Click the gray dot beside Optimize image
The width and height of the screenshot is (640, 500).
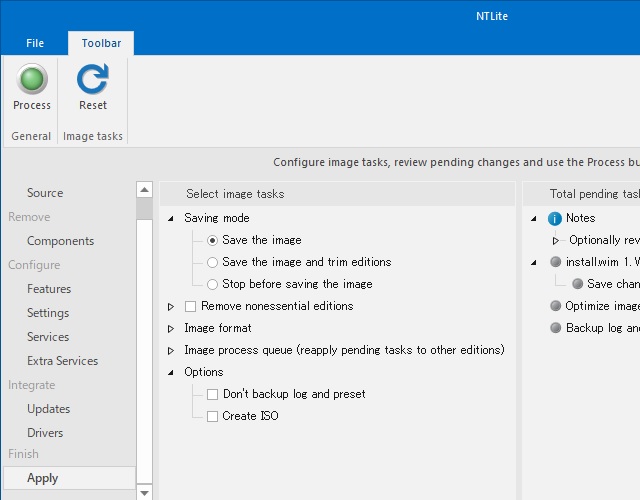555,306
